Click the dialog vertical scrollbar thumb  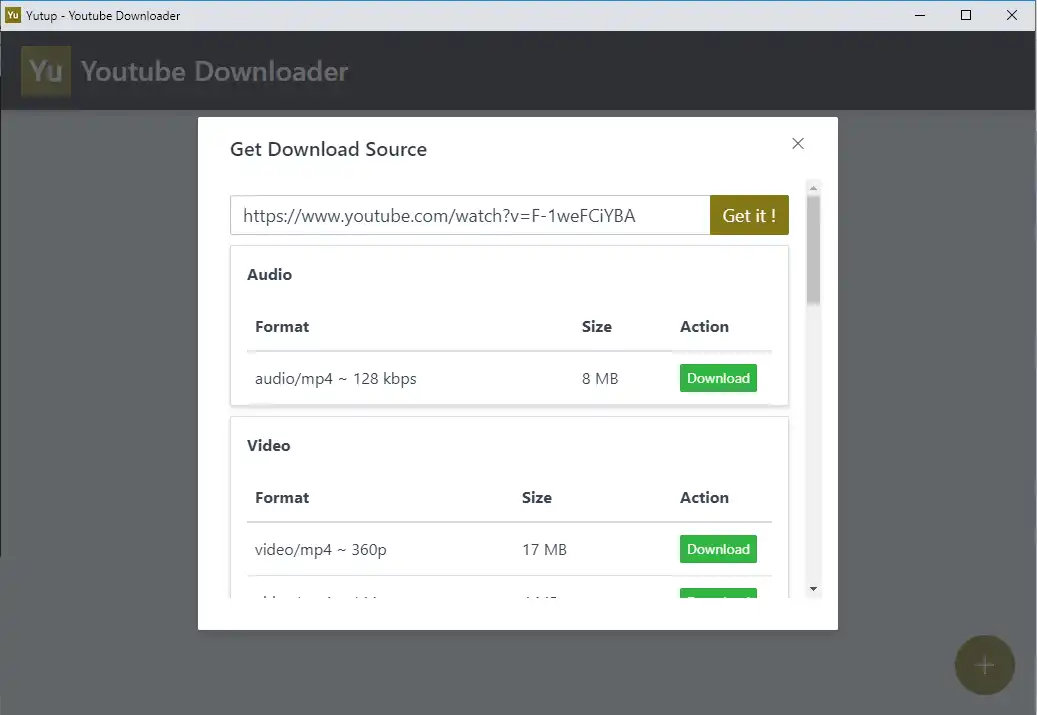coord(813,250)
